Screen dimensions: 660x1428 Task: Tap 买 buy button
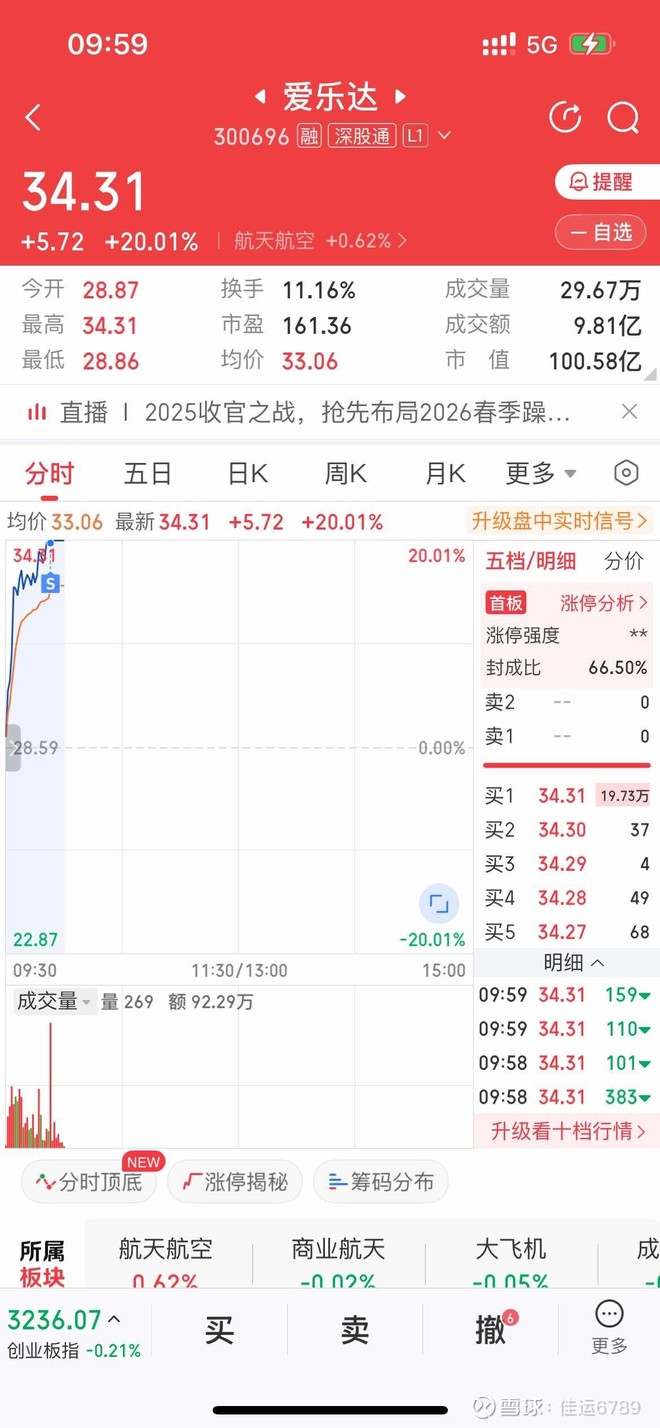pos(219,1329)
